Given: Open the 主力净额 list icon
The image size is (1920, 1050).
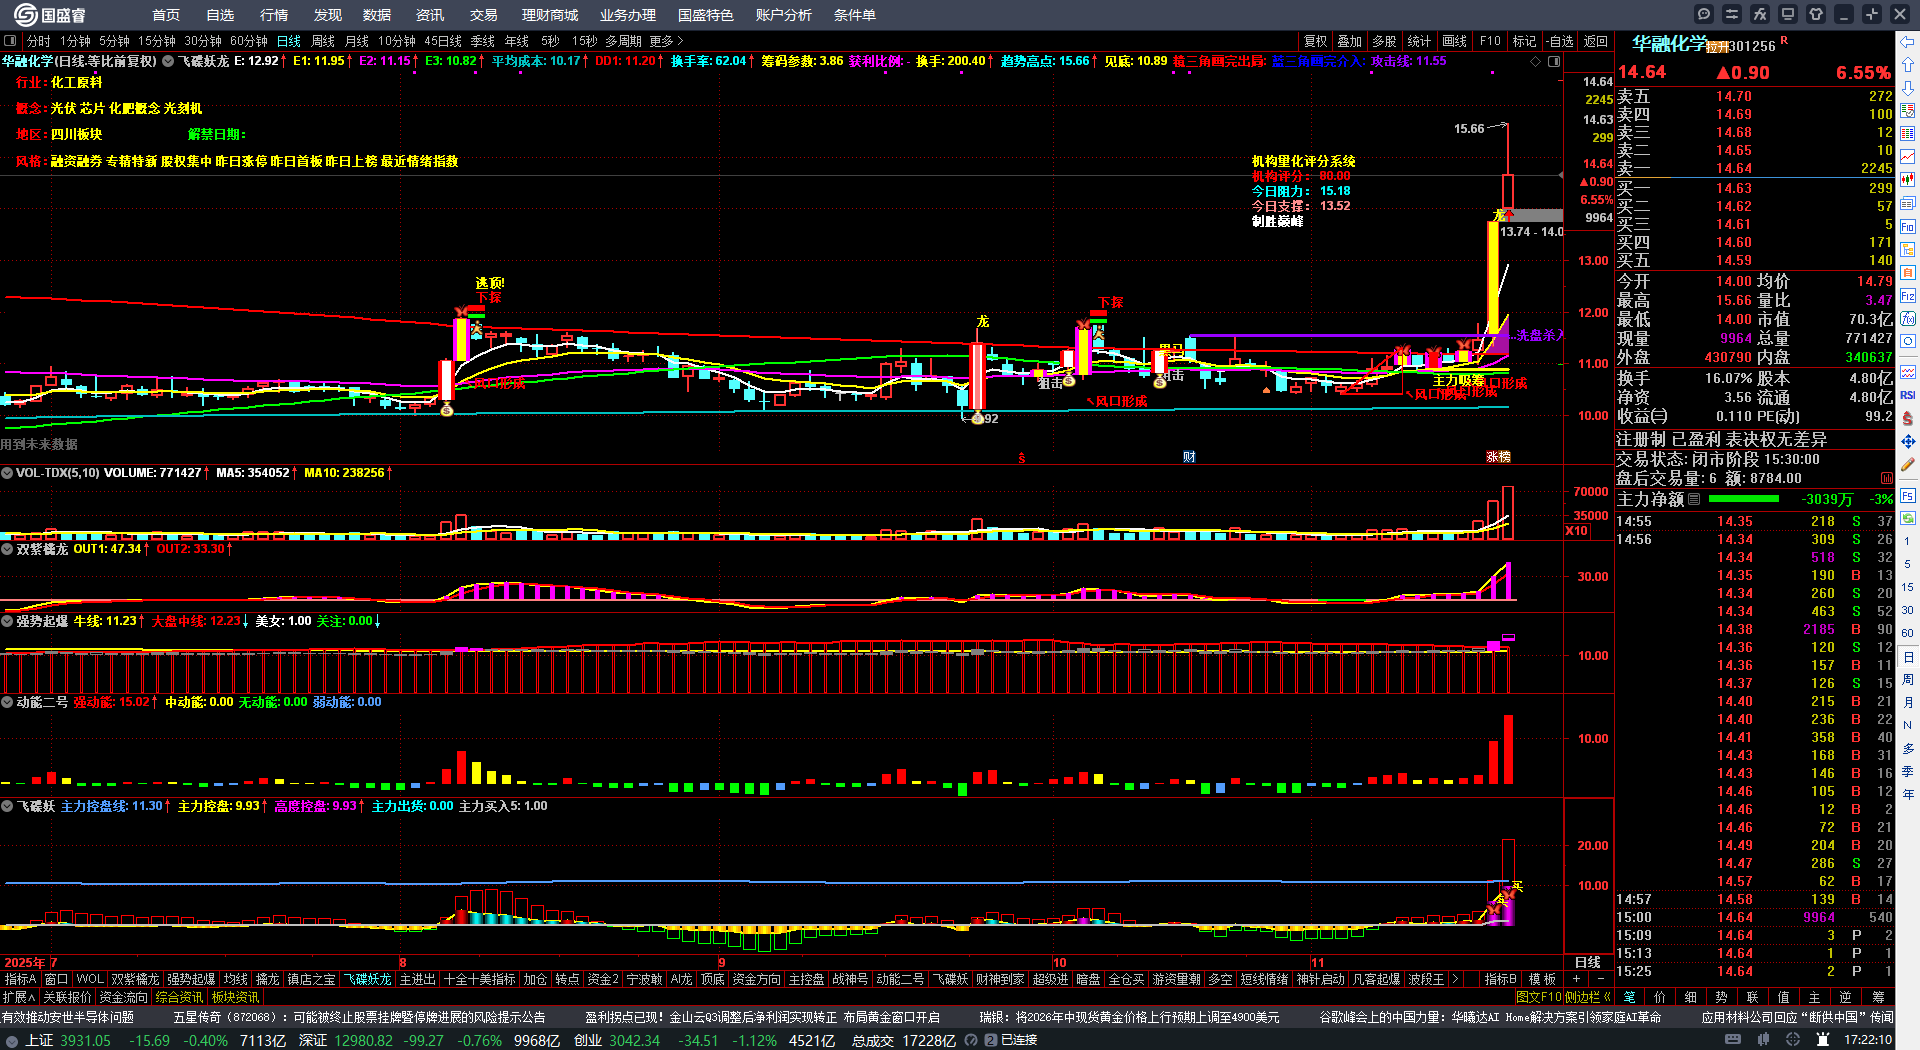Looking at the screenshot, I should pyautogui.click(x=1694, y=499).
